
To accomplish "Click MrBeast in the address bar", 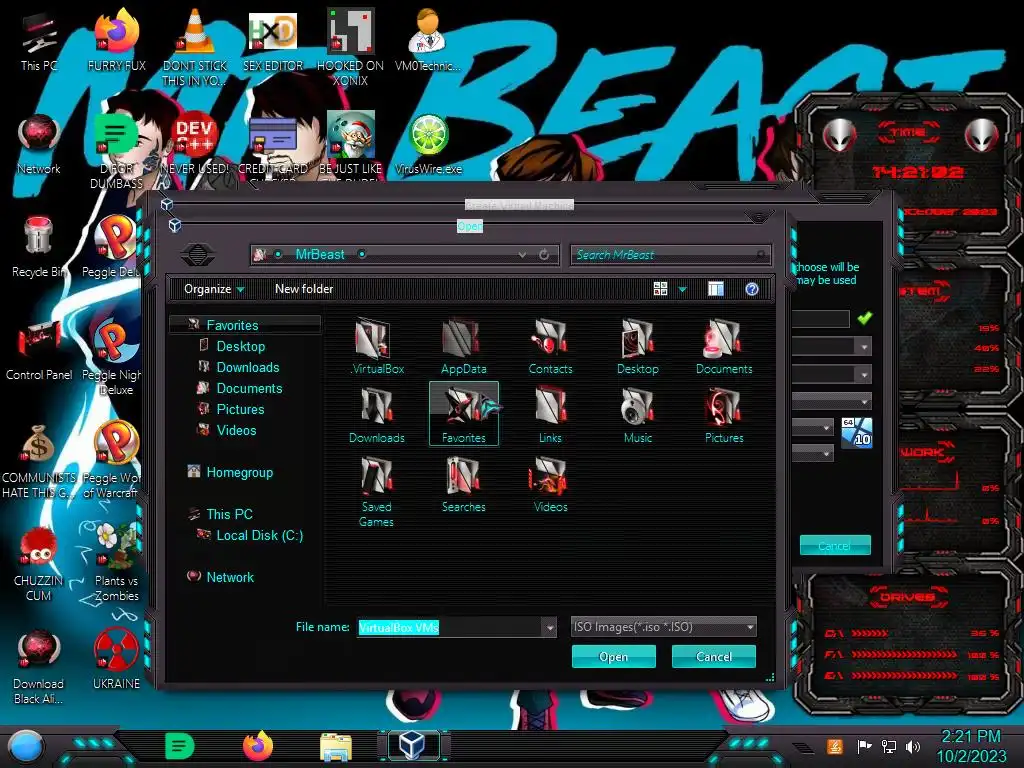I will click(319, 254).
